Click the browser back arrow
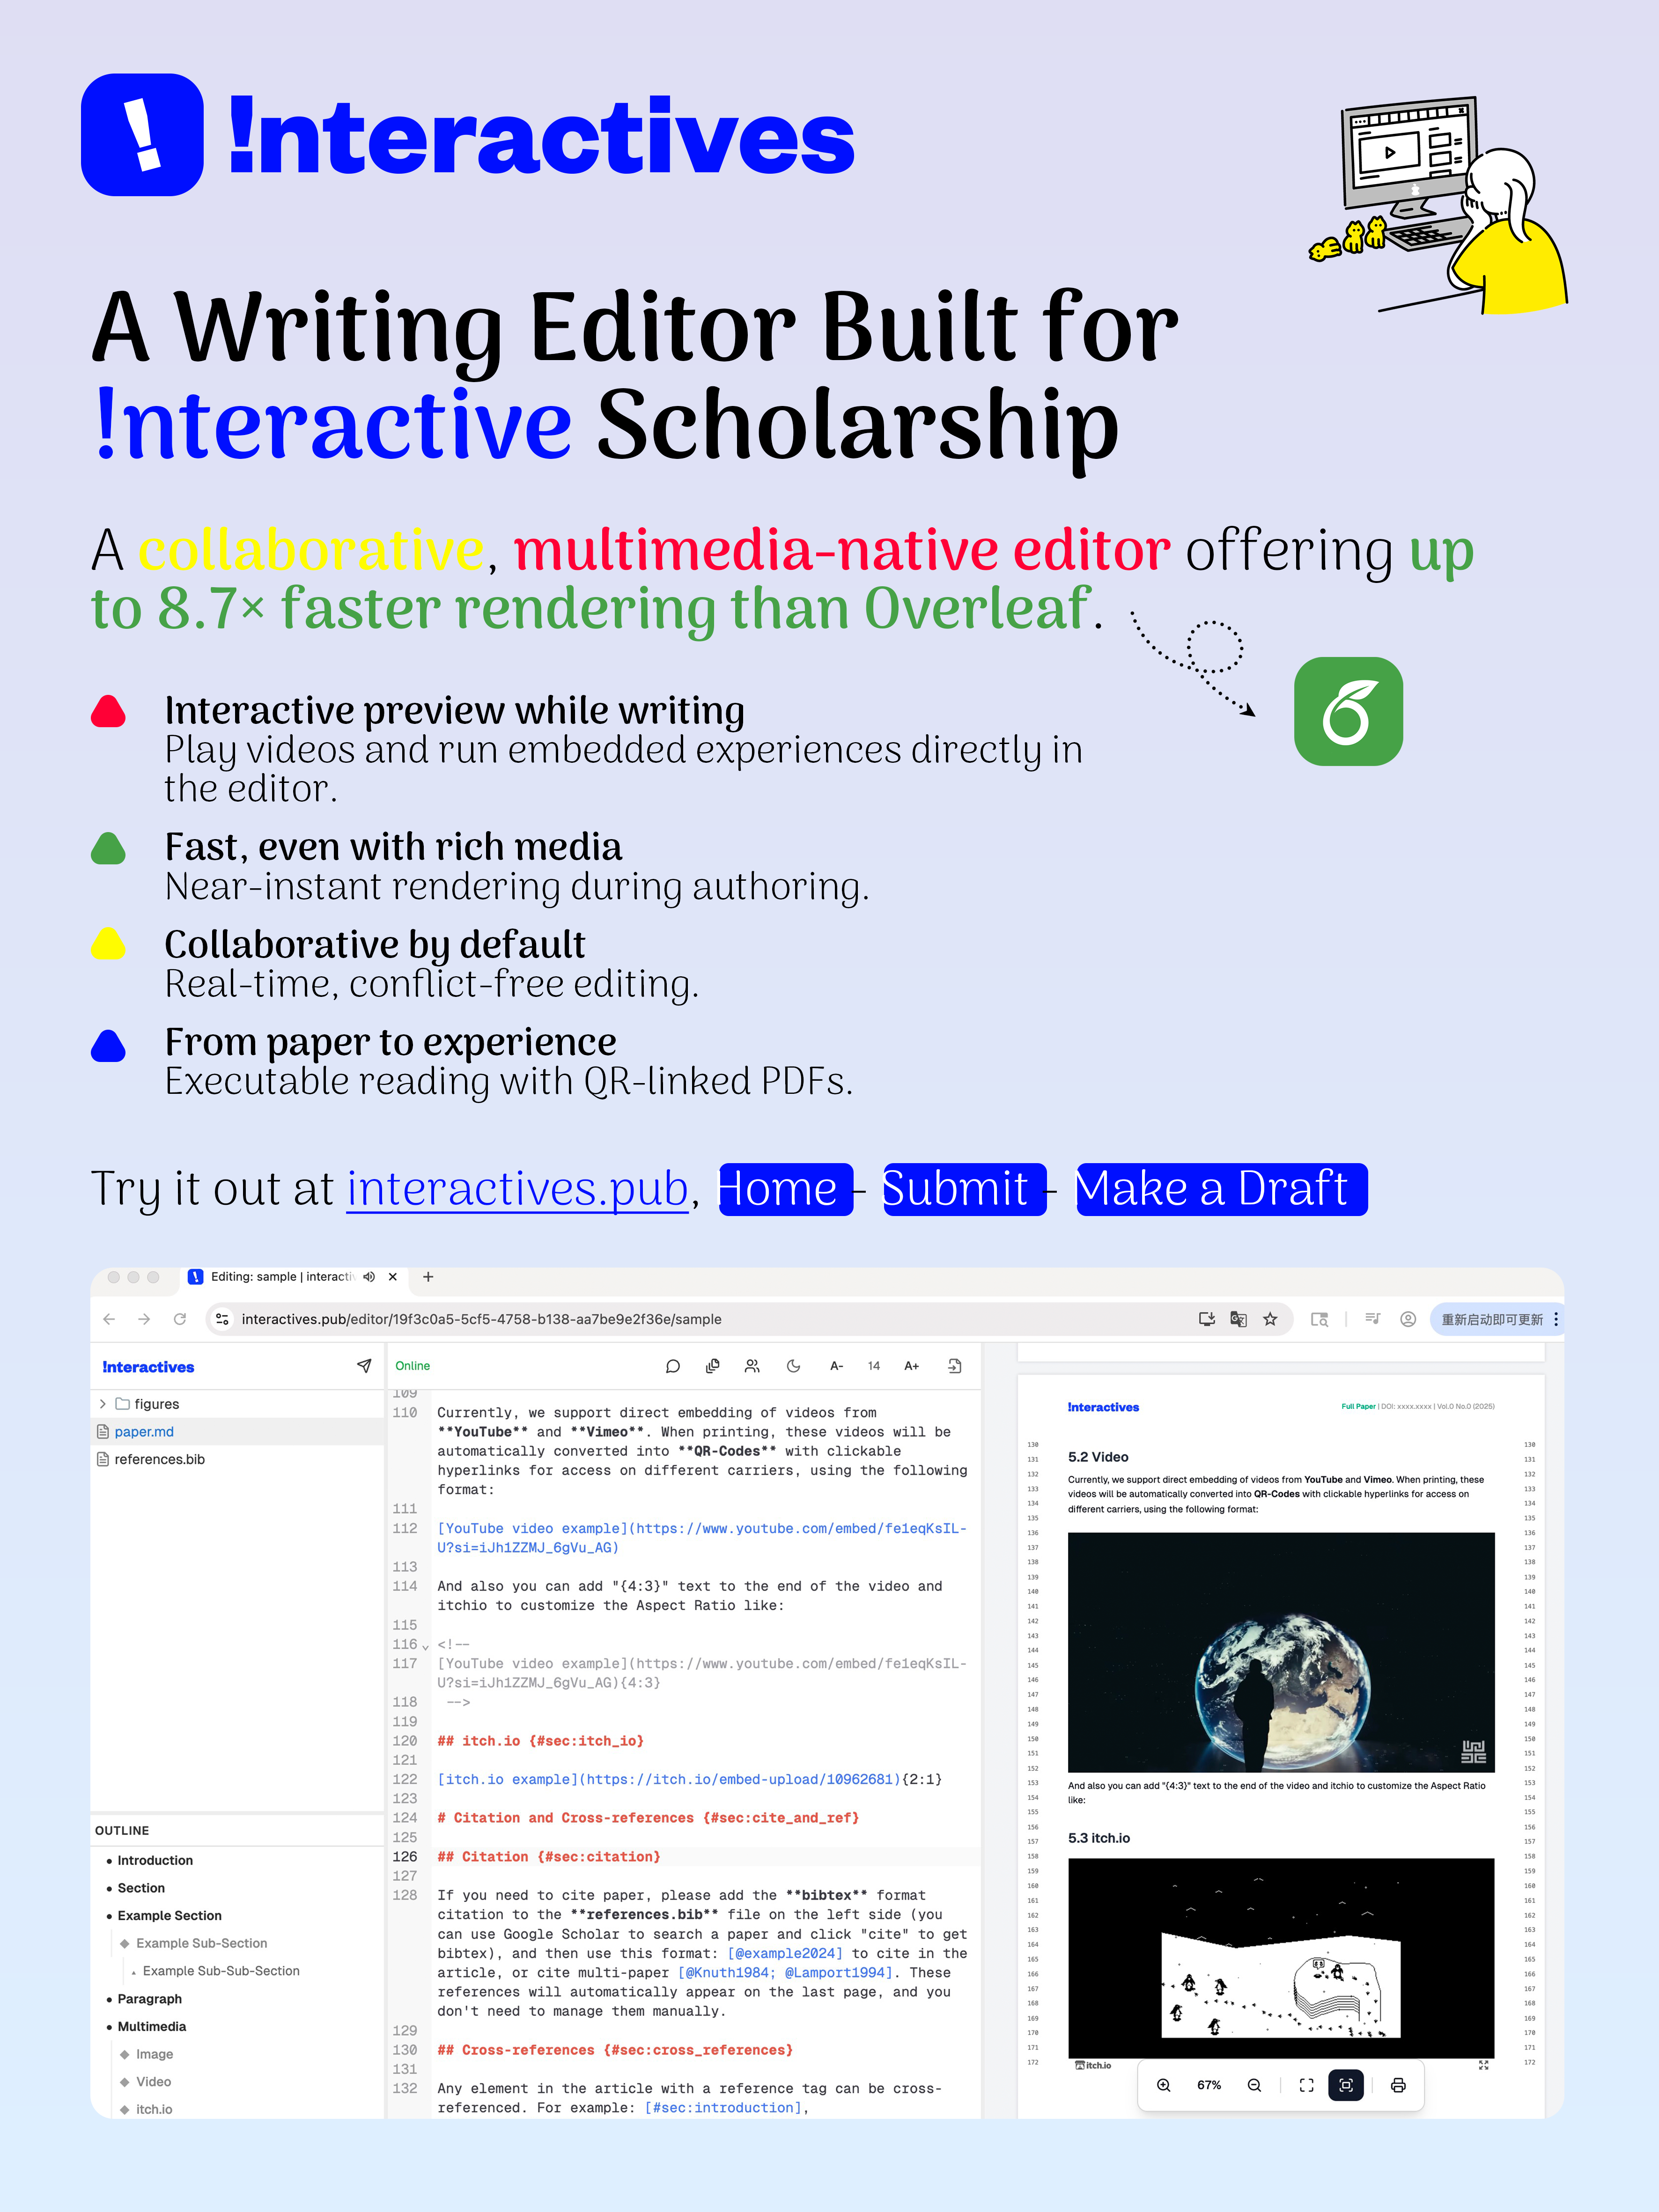This screenshot has width=1659, height=2212. 109,1319
